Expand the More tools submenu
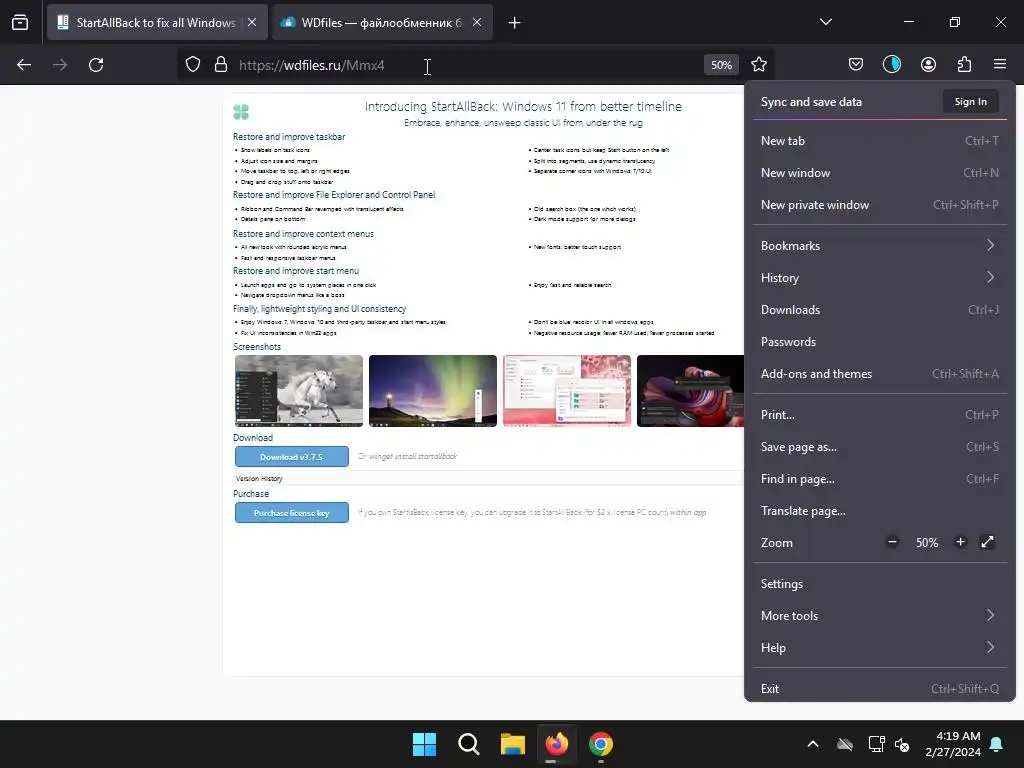The width and height of the screenshot is (1024, 768). pyautogui.click(x=880, y=616)
